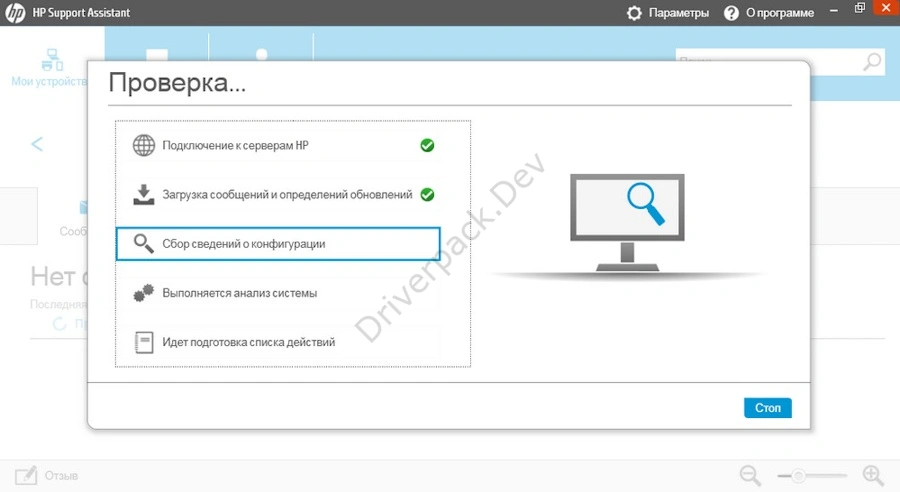This screenshot has width=900, height=492.
Task: Click the notebook icon for action list
Action: [x=143, y=342]
